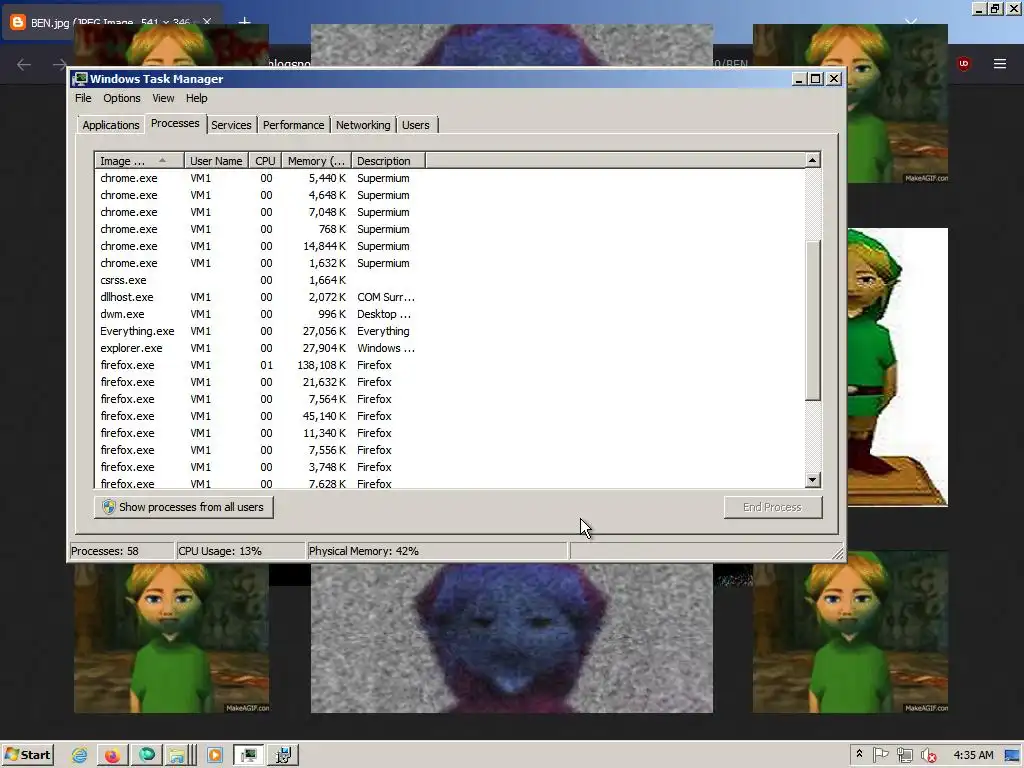This screenshot has height=768, width=1024.
Task: Click process list scroll down arrow
Action: 812,480
